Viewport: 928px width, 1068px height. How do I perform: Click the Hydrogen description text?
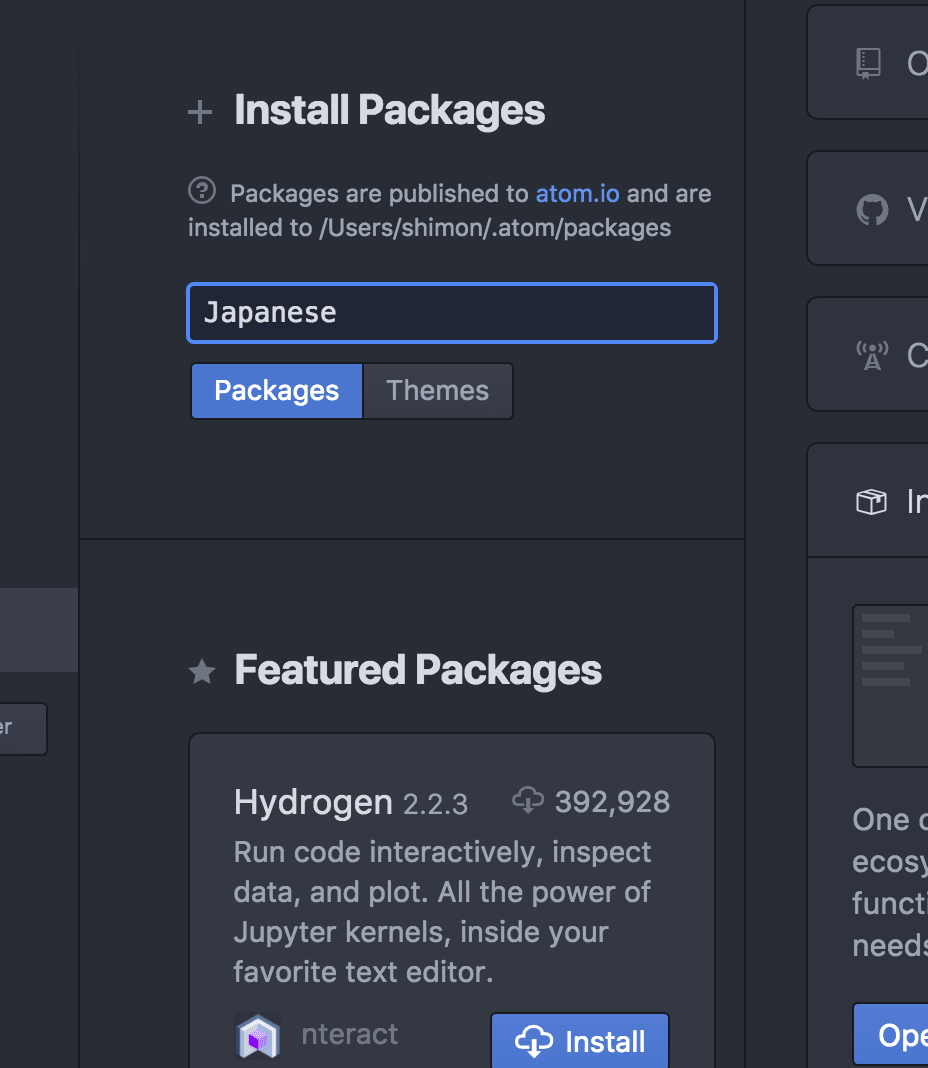point(442,912)
